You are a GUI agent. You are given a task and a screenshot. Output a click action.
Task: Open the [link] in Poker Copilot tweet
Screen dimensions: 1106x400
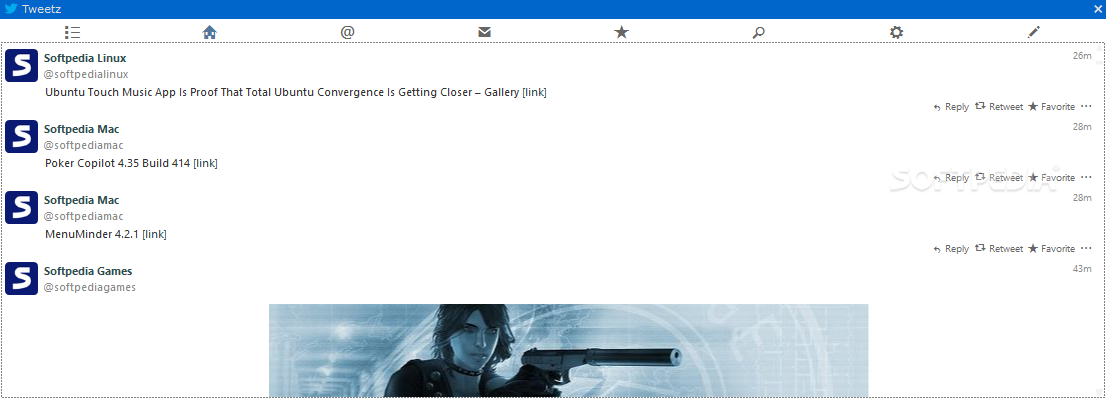[x=205, y=163]
